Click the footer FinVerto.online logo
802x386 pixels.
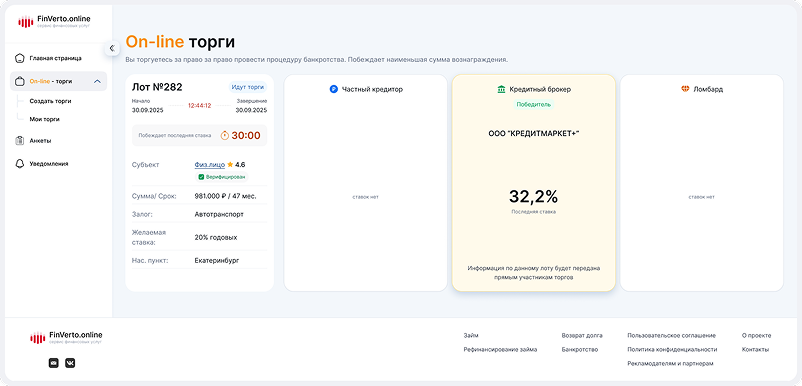pyautogui.click(x=66, y=337)
